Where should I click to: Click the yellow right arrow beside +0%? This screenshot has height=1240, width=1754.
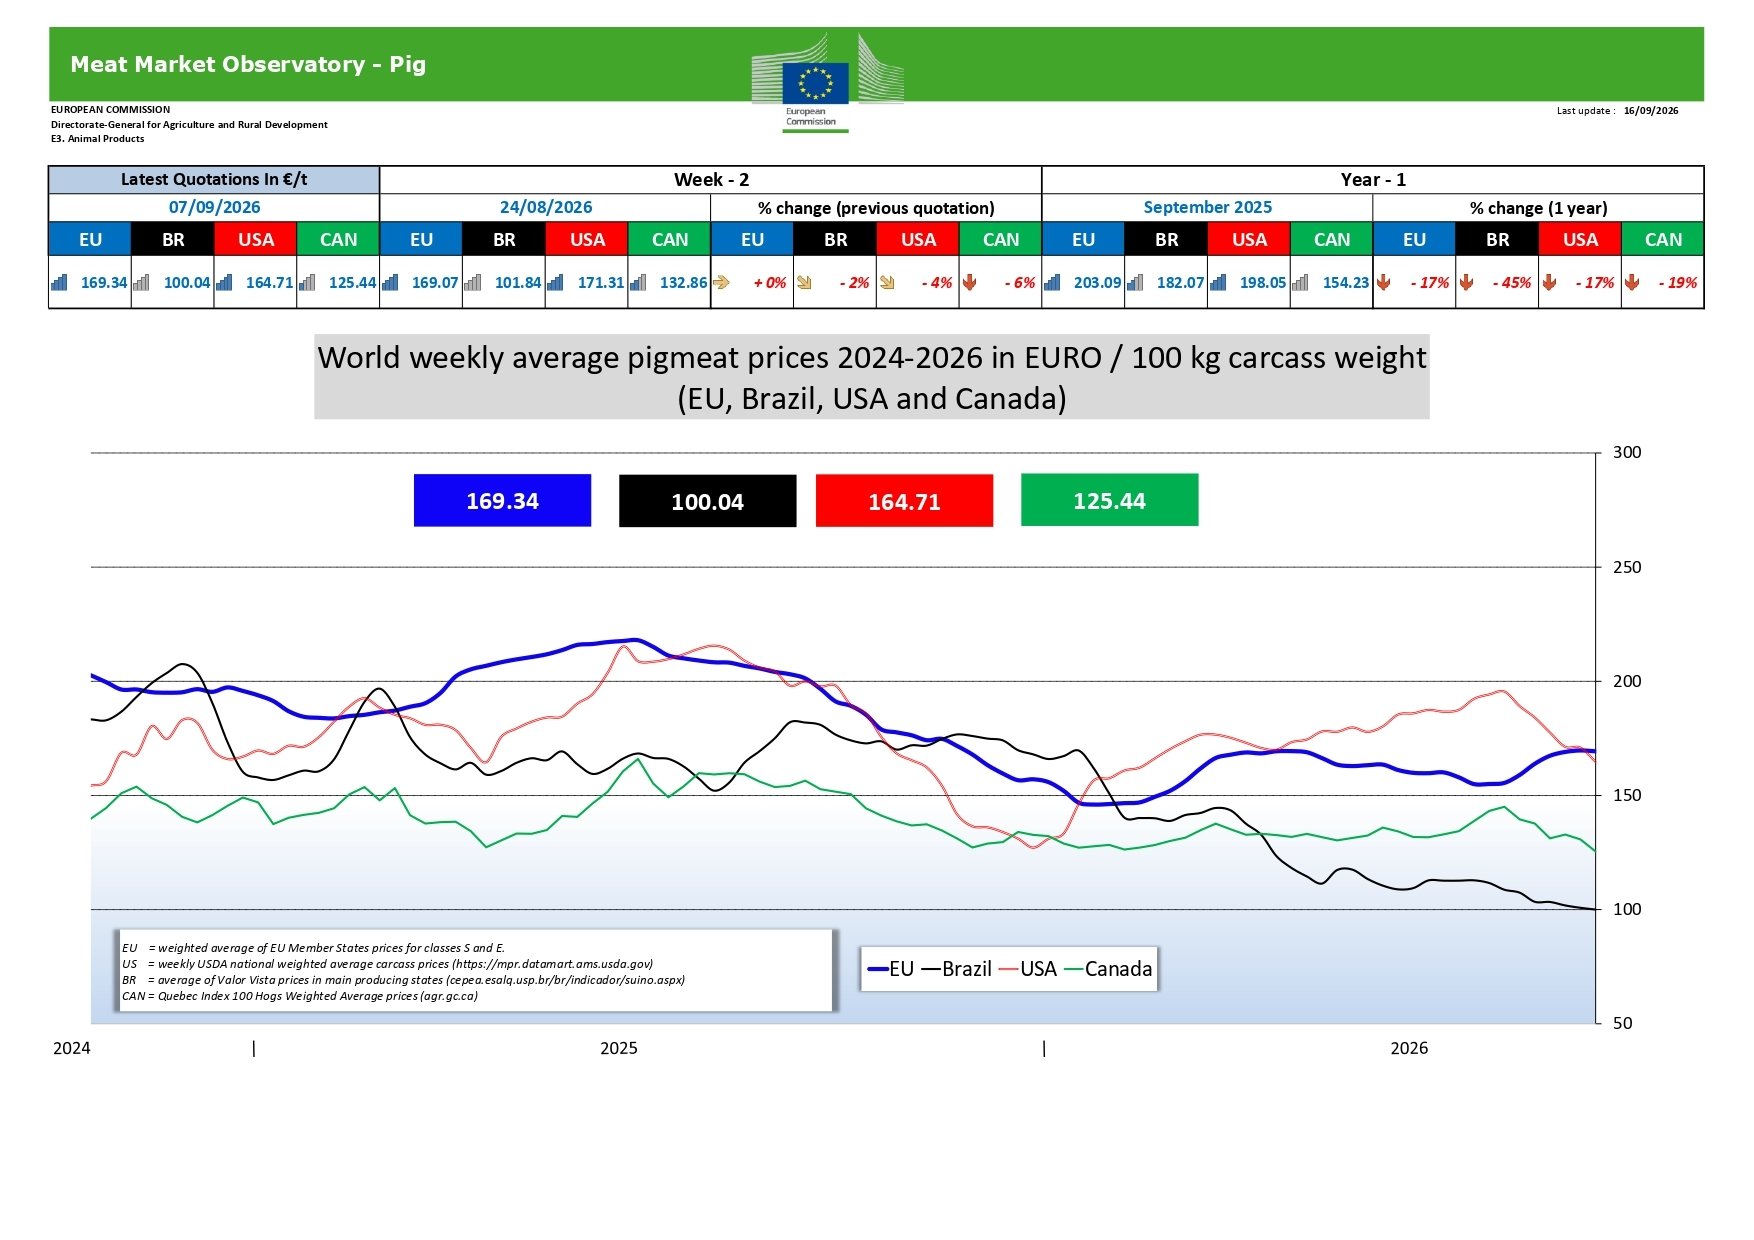coord(721,282)
